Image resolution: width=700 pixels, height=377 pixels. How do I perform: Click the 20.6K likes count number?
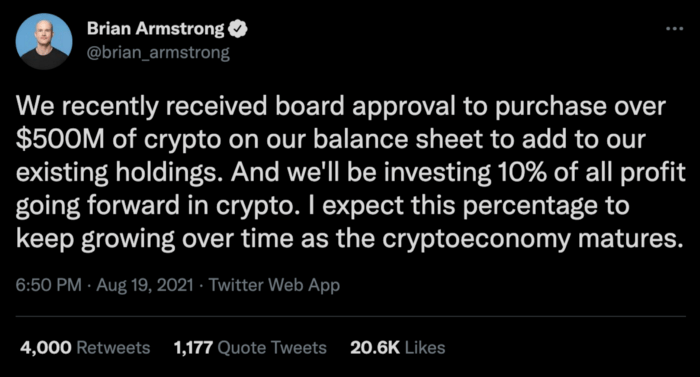tap(375, 348)
